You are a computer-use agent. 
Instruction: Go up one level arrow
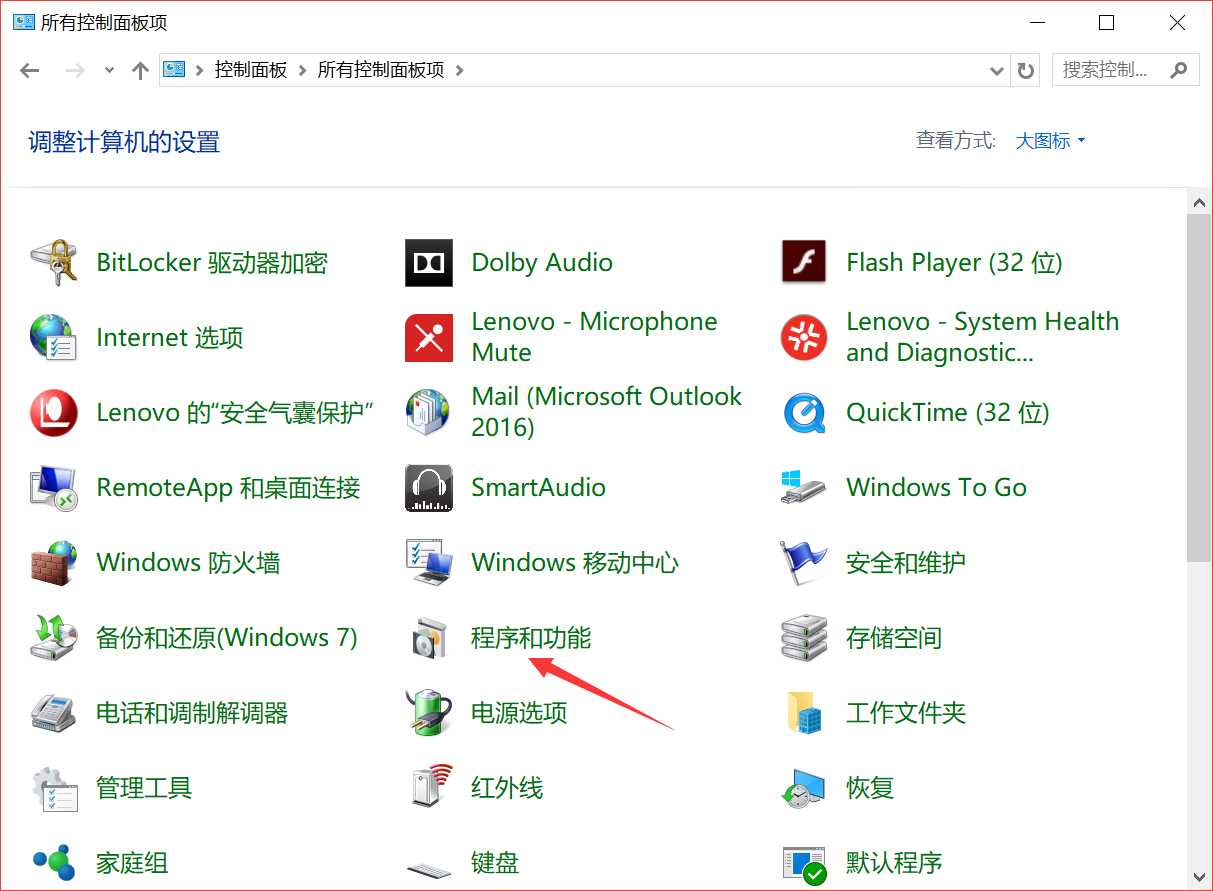coord(140,71)
